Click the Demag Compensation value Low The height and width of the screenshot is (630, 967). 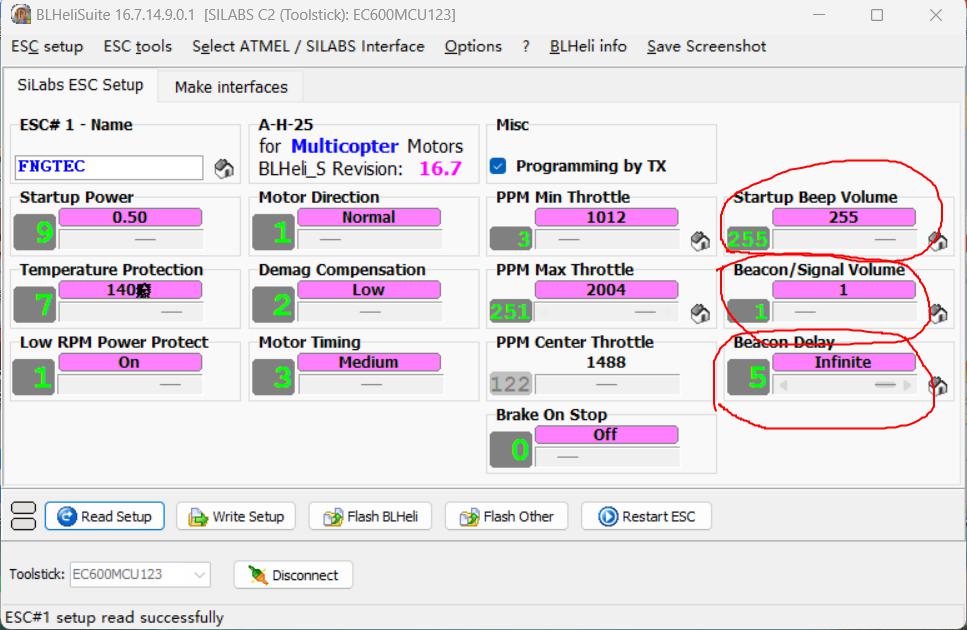(369, 290)
